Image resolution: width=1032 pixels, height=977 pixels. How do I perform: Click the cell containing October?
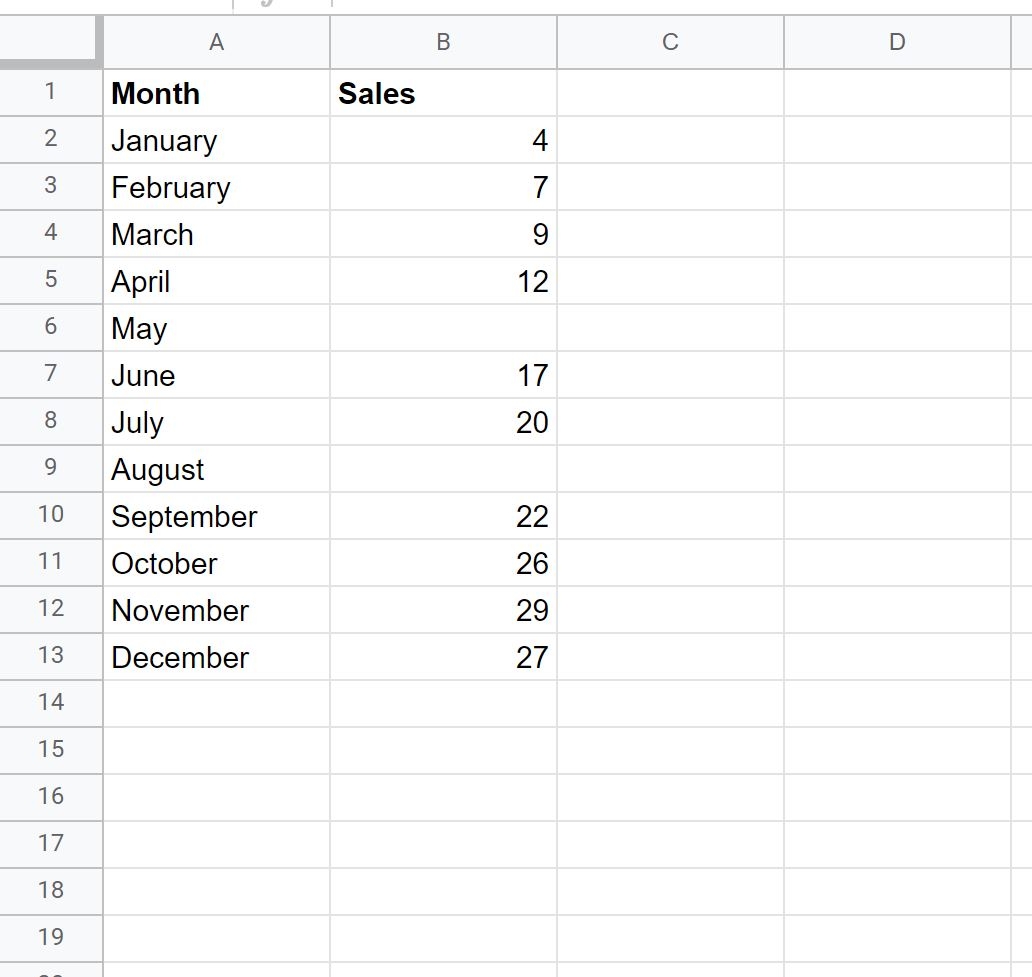pos(216,563)
